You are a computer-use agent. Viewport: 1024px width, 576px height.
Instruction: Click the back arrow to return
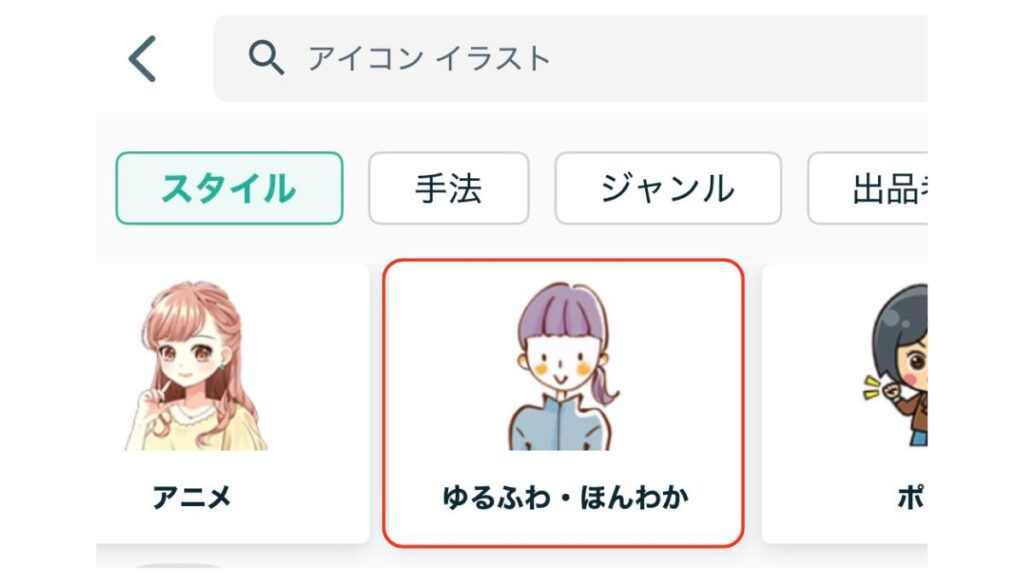click(142, 57)
